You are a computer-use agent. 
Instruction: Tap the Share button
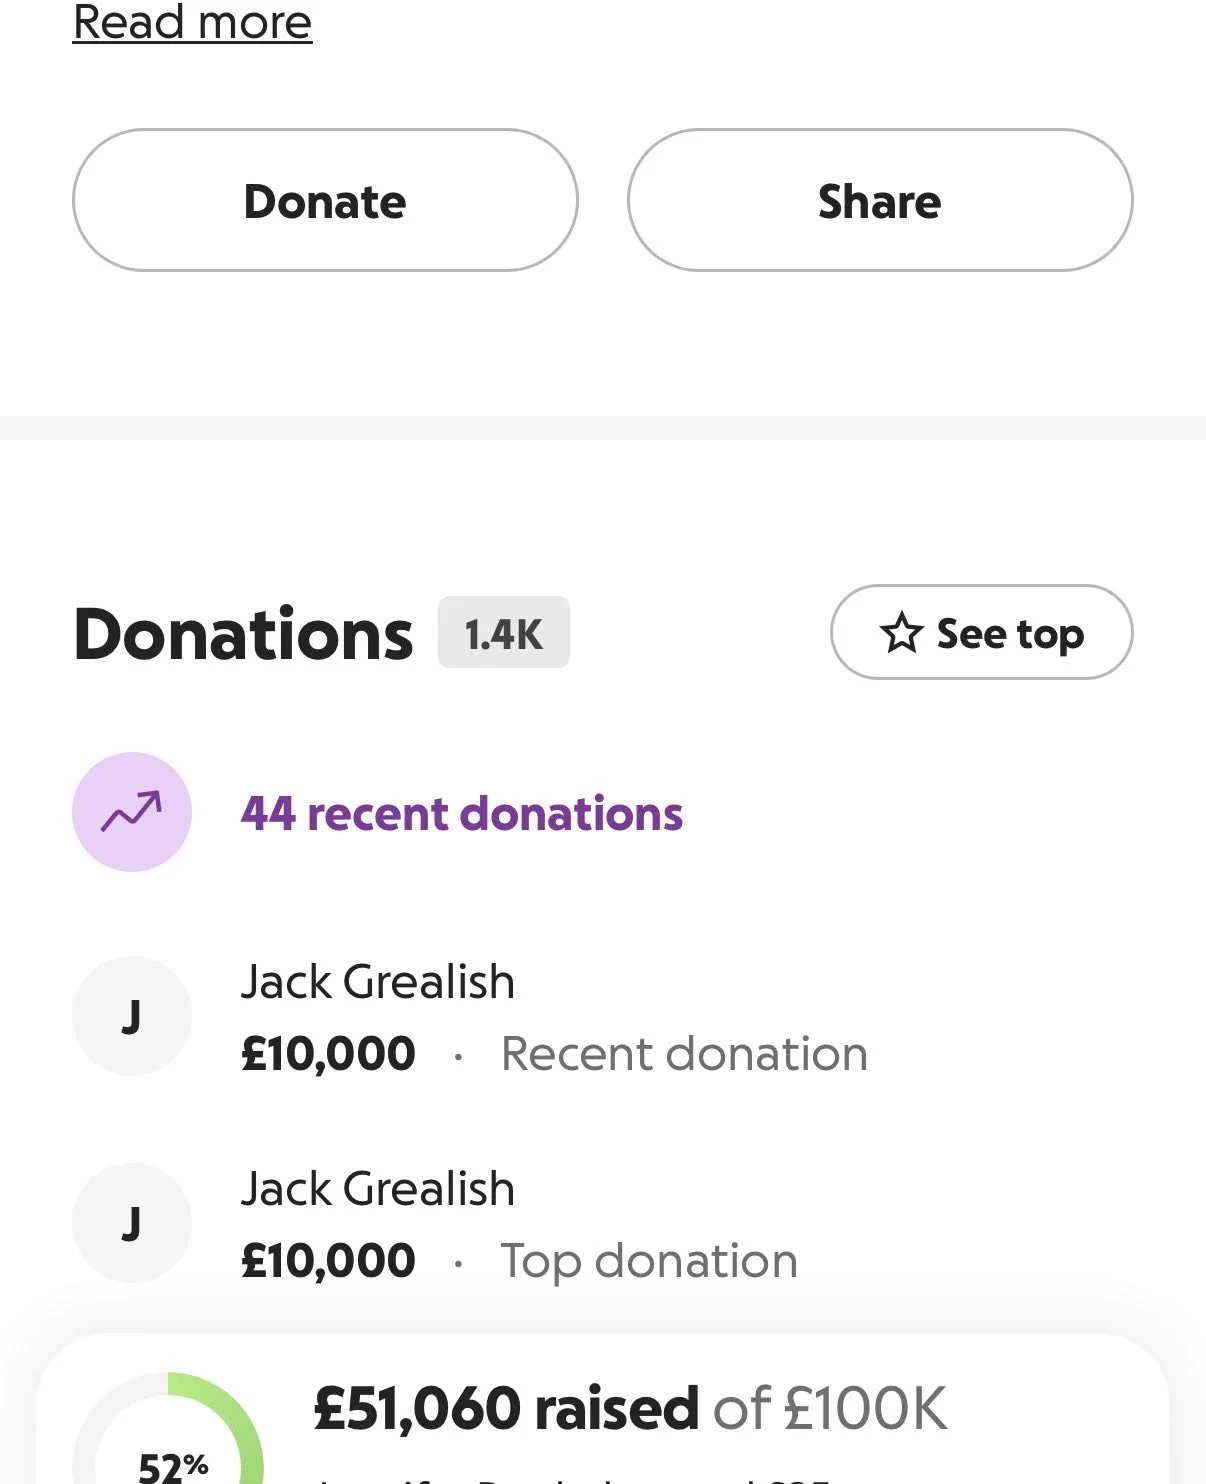[x=880, y=200]
